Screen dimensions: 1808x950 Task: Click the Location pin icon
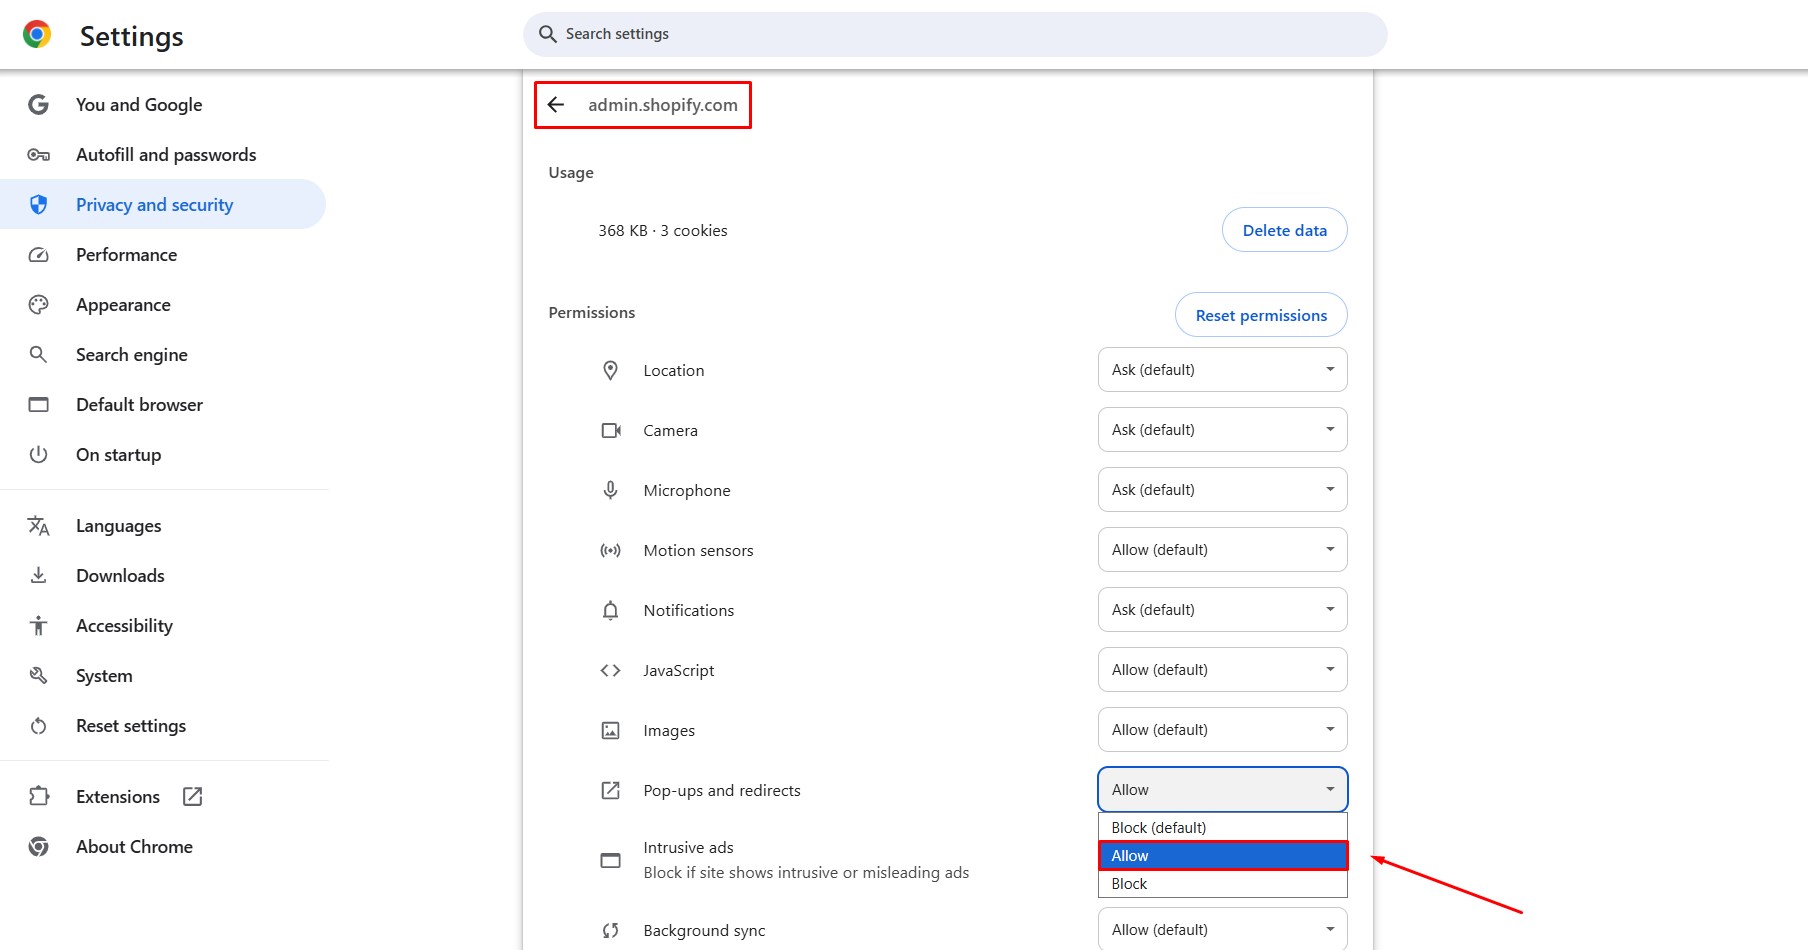610,370
